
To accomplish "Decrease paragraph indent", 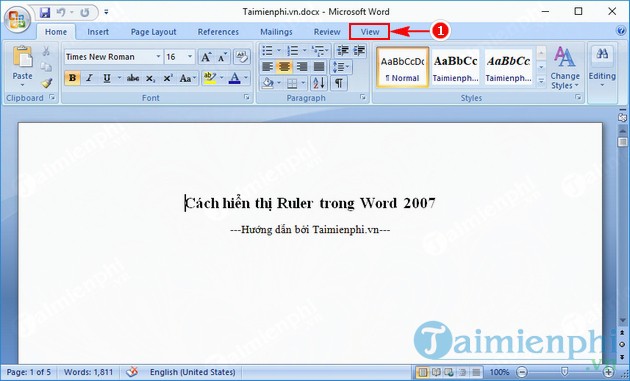I will coord(343,51).
